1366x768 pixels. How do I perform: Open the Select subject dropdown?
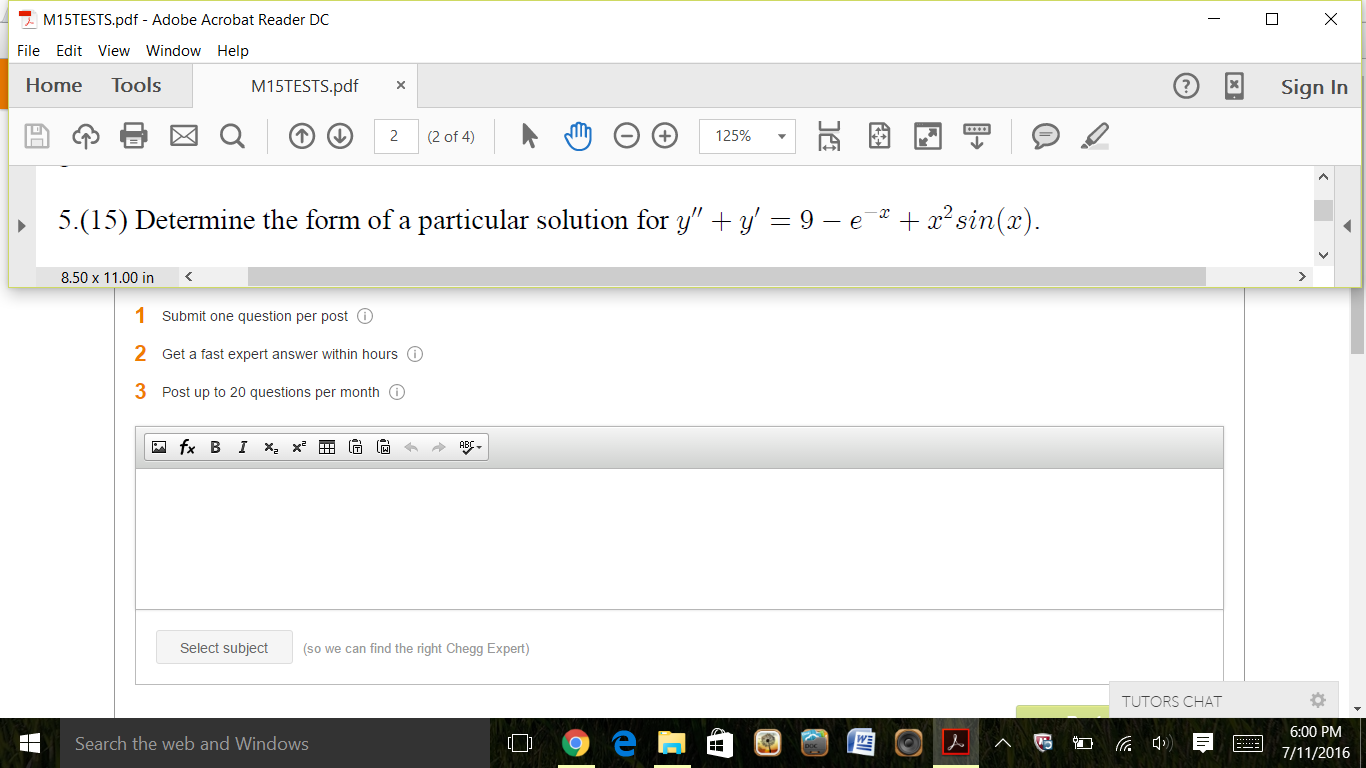point(224,646)
